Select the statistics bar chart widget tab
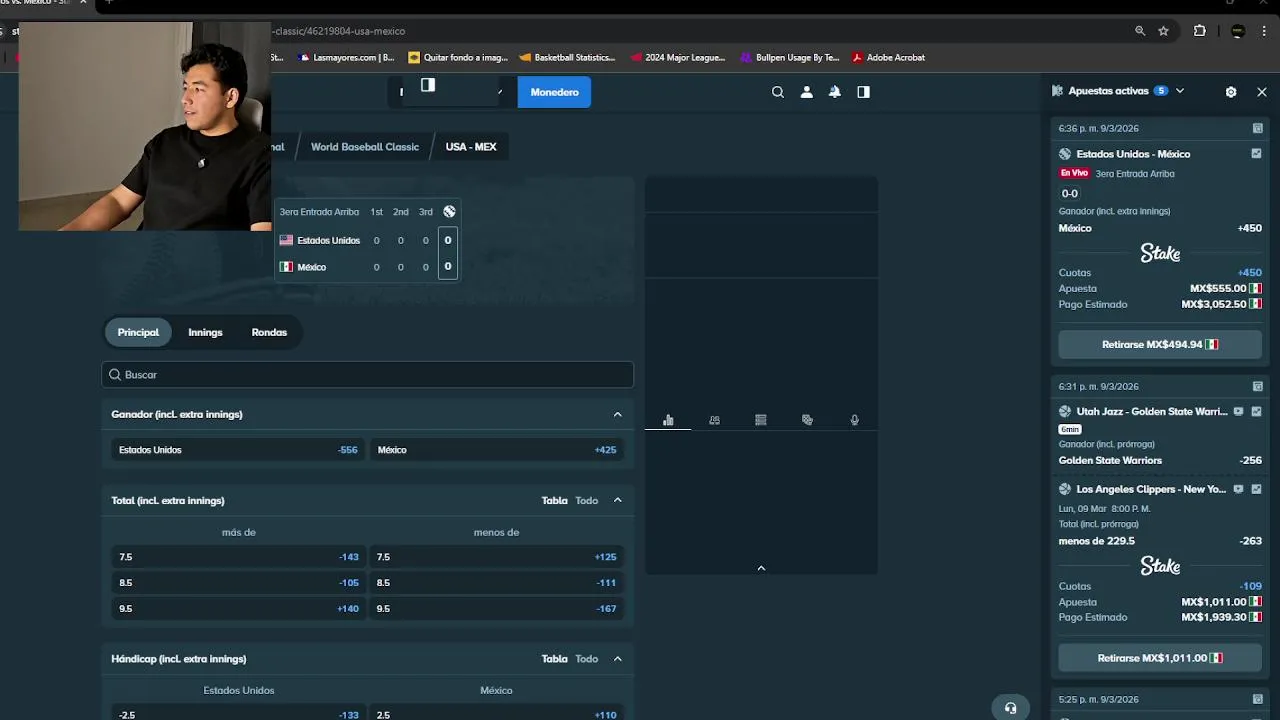Viewport: 1280px width, 720px height. pyautogui.click(x=668, y=420)
